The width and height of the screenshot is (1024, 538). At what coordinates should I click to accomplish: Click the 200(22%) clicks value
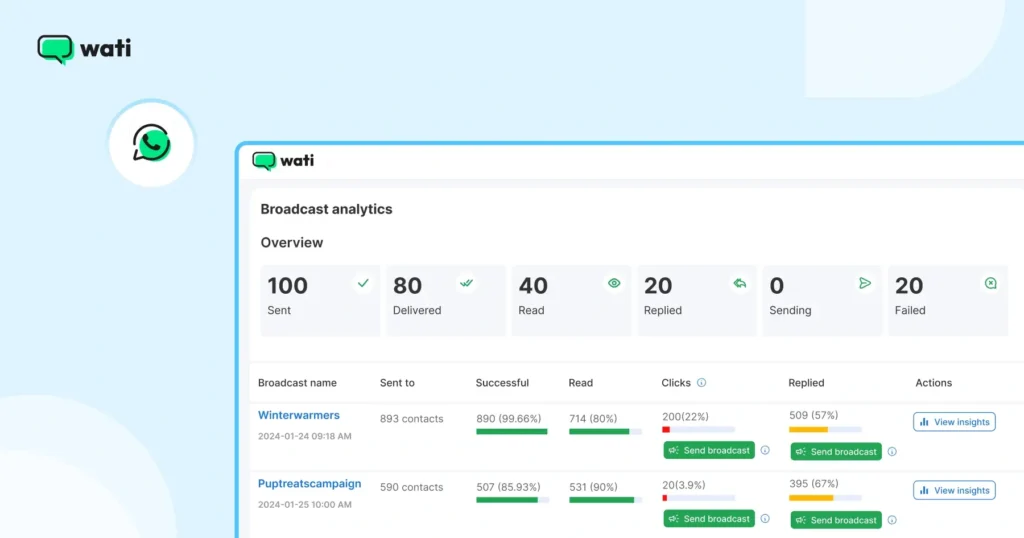(685, 417)
